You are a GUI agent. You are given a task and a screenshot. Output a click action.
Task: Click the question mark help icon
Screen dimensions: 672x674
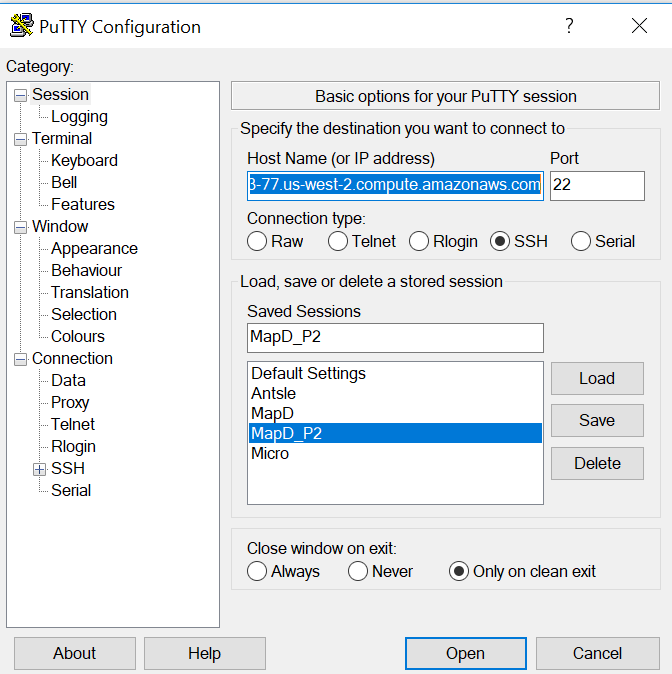(x=569, y=27)
